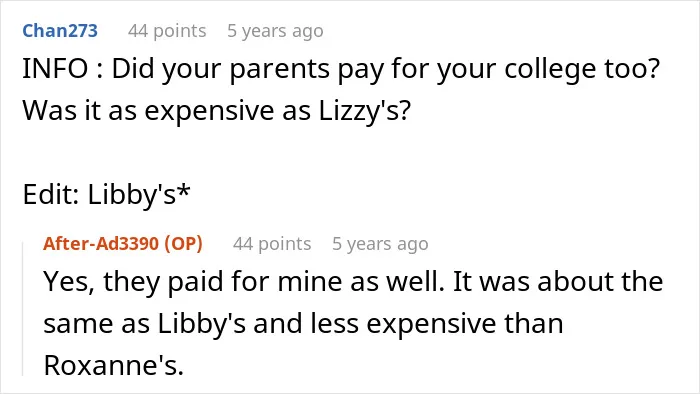Click the word Yes starting the OP's reply
The width and height of the screenshot is (700, 394).
[x=69, y=282]
